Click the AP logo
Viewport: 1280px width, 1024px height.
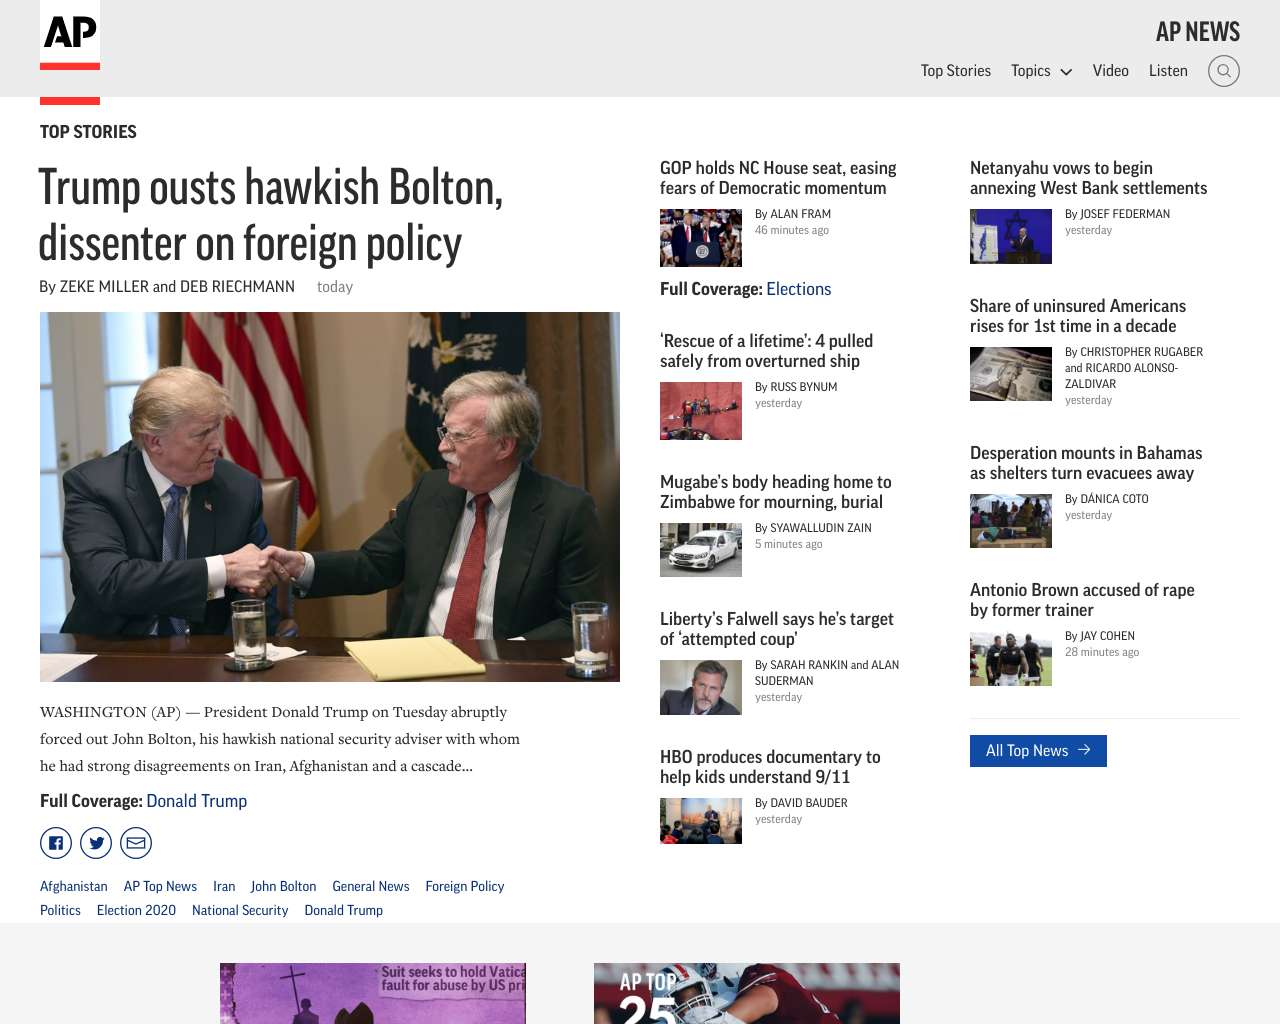70,35
